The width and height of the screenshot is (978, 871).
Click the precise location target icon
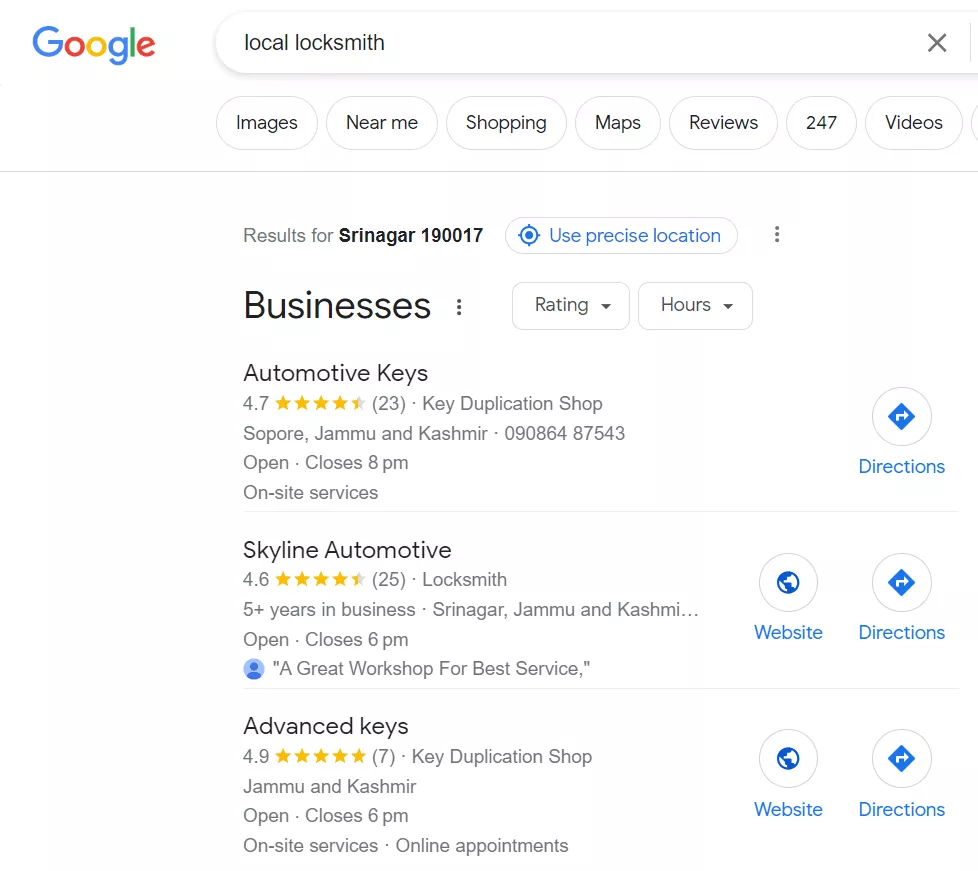coord(529,235)
